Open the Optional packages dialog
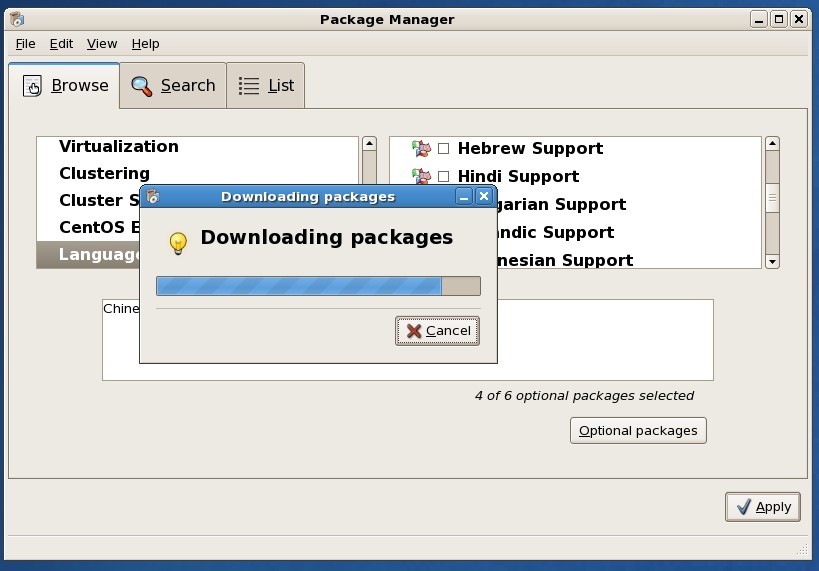 638,430
